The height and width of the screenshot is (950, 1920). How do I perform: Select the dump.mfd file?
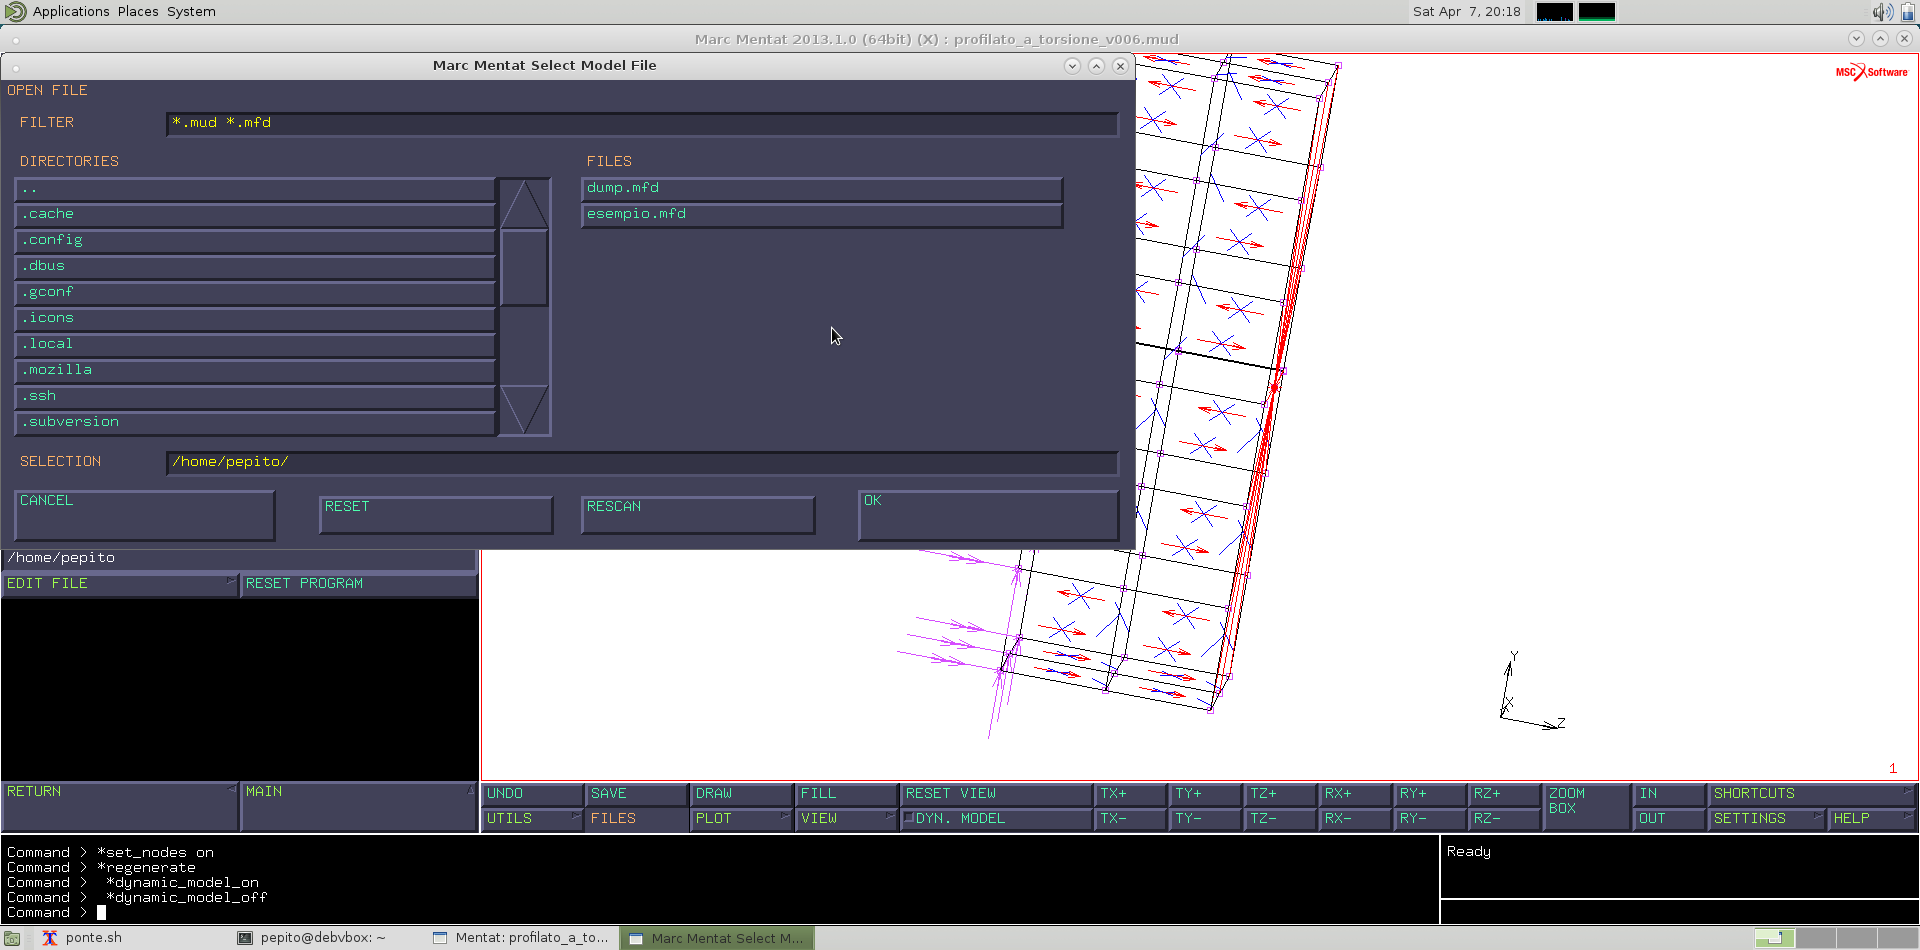821,189
